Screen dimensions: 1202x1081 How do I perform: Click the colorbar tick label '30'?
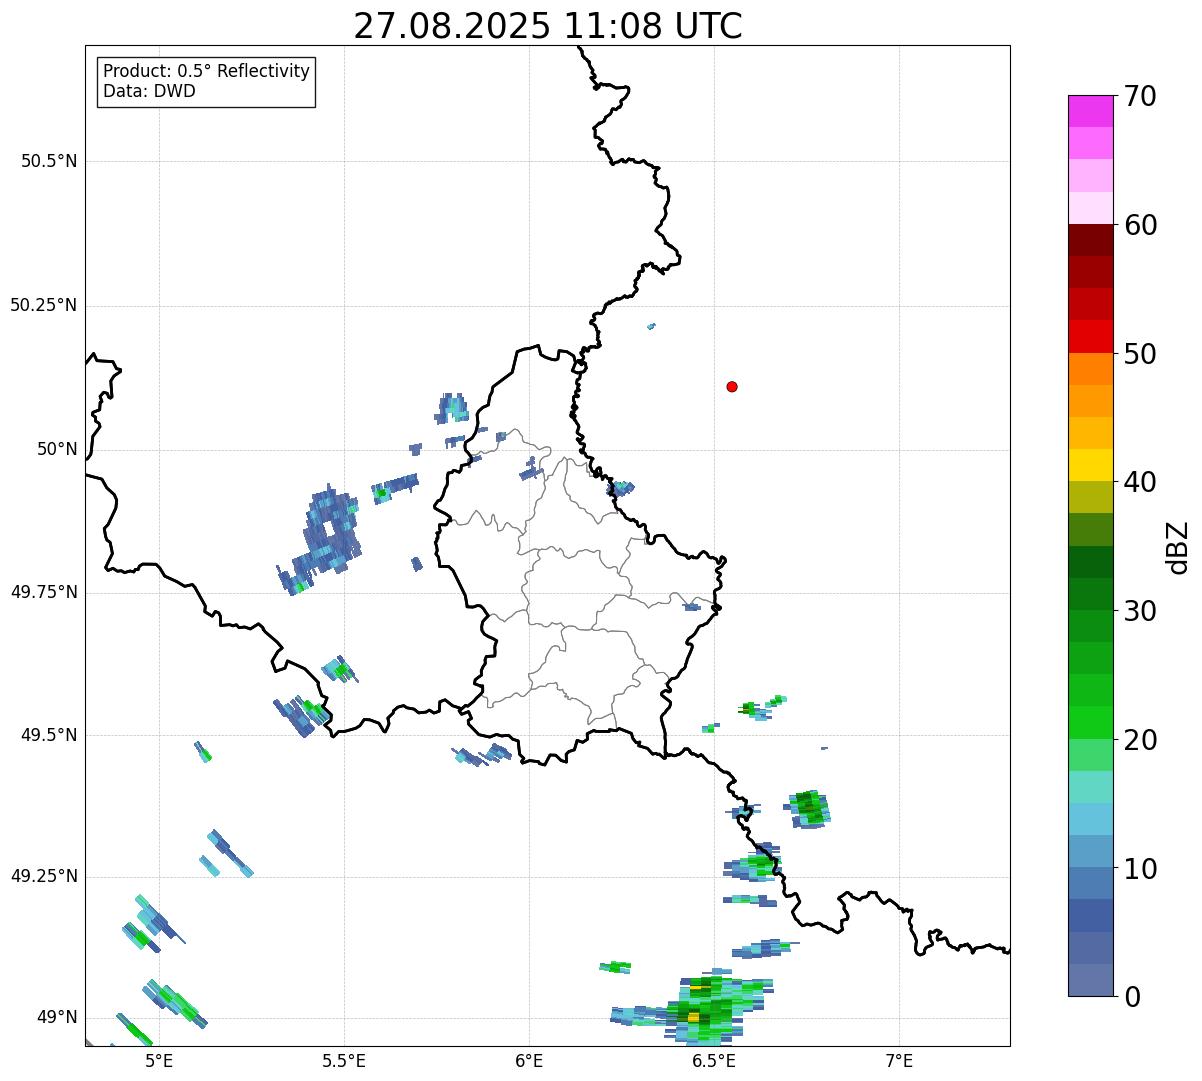point(1140,611)
